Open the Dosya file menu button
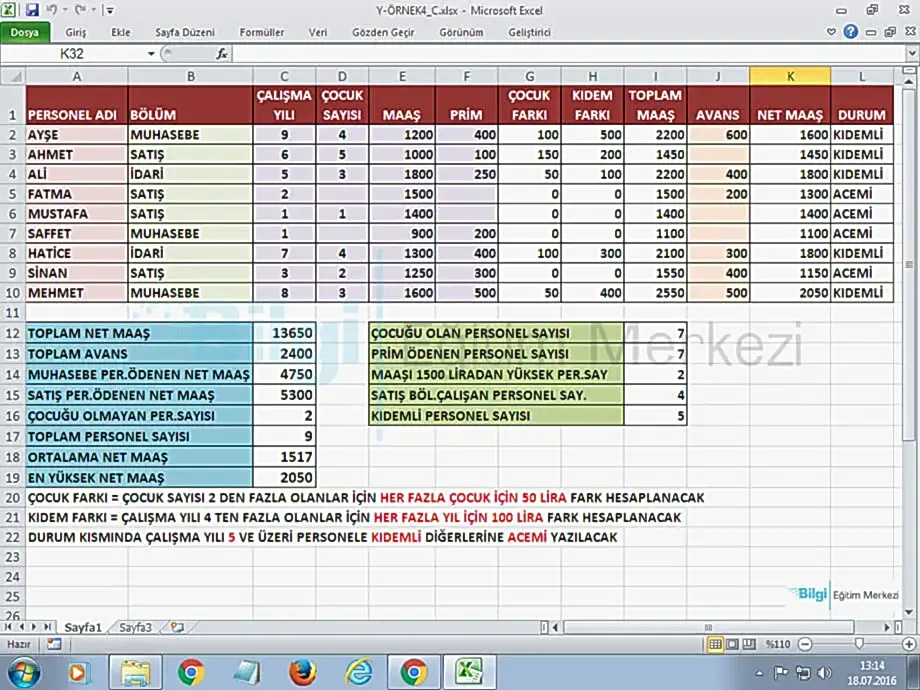Screen dimensions: 920x690 [x=25, y=32]
